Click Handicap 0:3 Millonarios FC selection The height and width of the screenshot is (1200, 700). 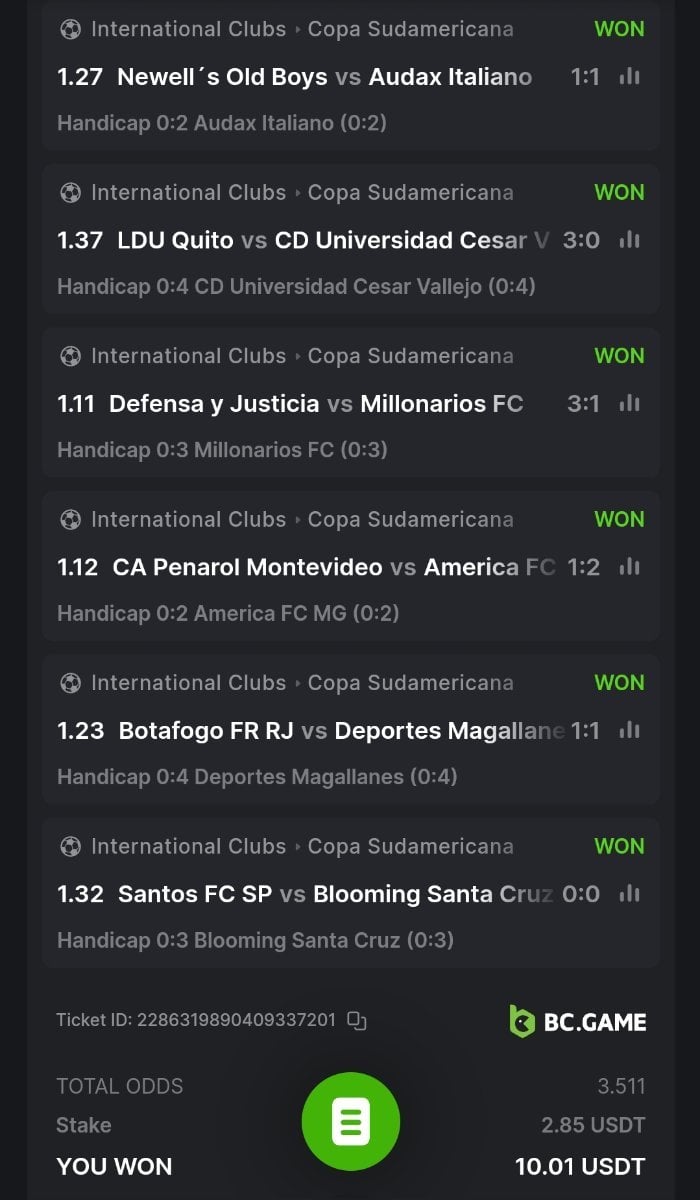pos(222,450)
